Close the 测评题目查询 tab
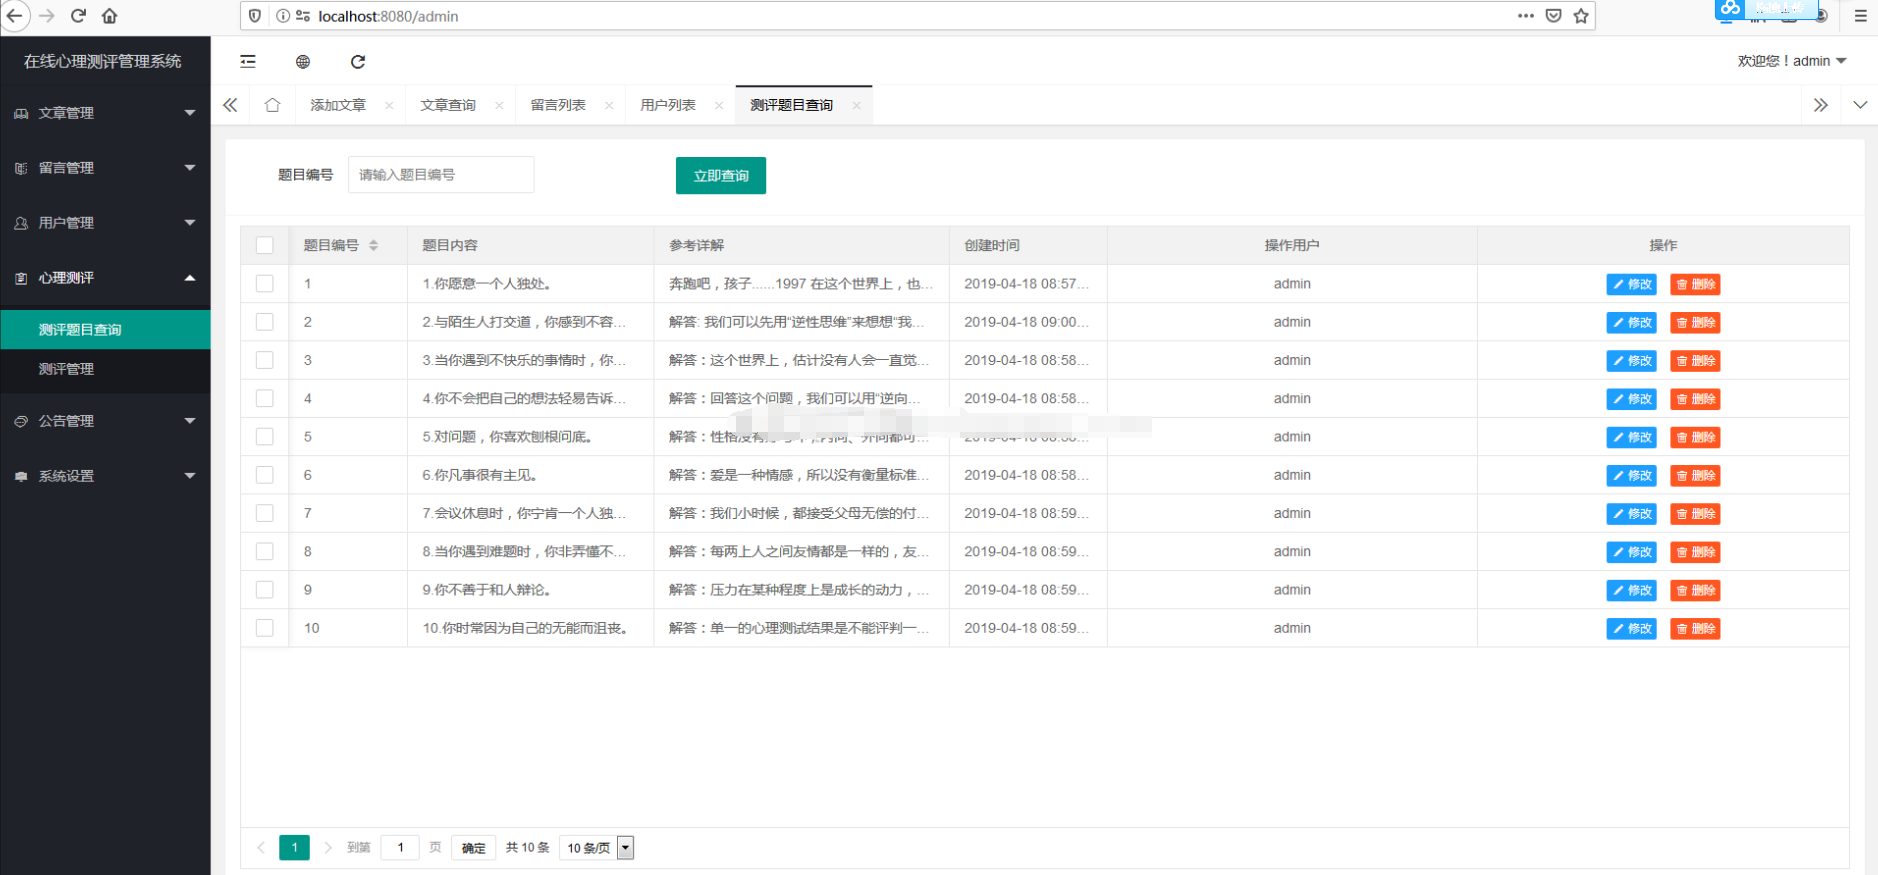The height and width of the screenshot is (875, 1878). click(x=856, y=105)
